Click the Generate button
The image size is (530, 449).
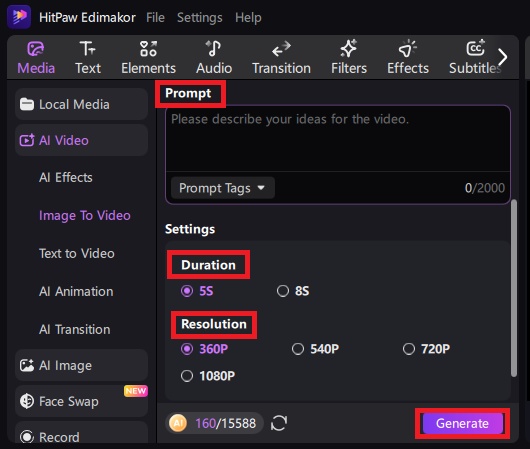[x=462, y=423]
